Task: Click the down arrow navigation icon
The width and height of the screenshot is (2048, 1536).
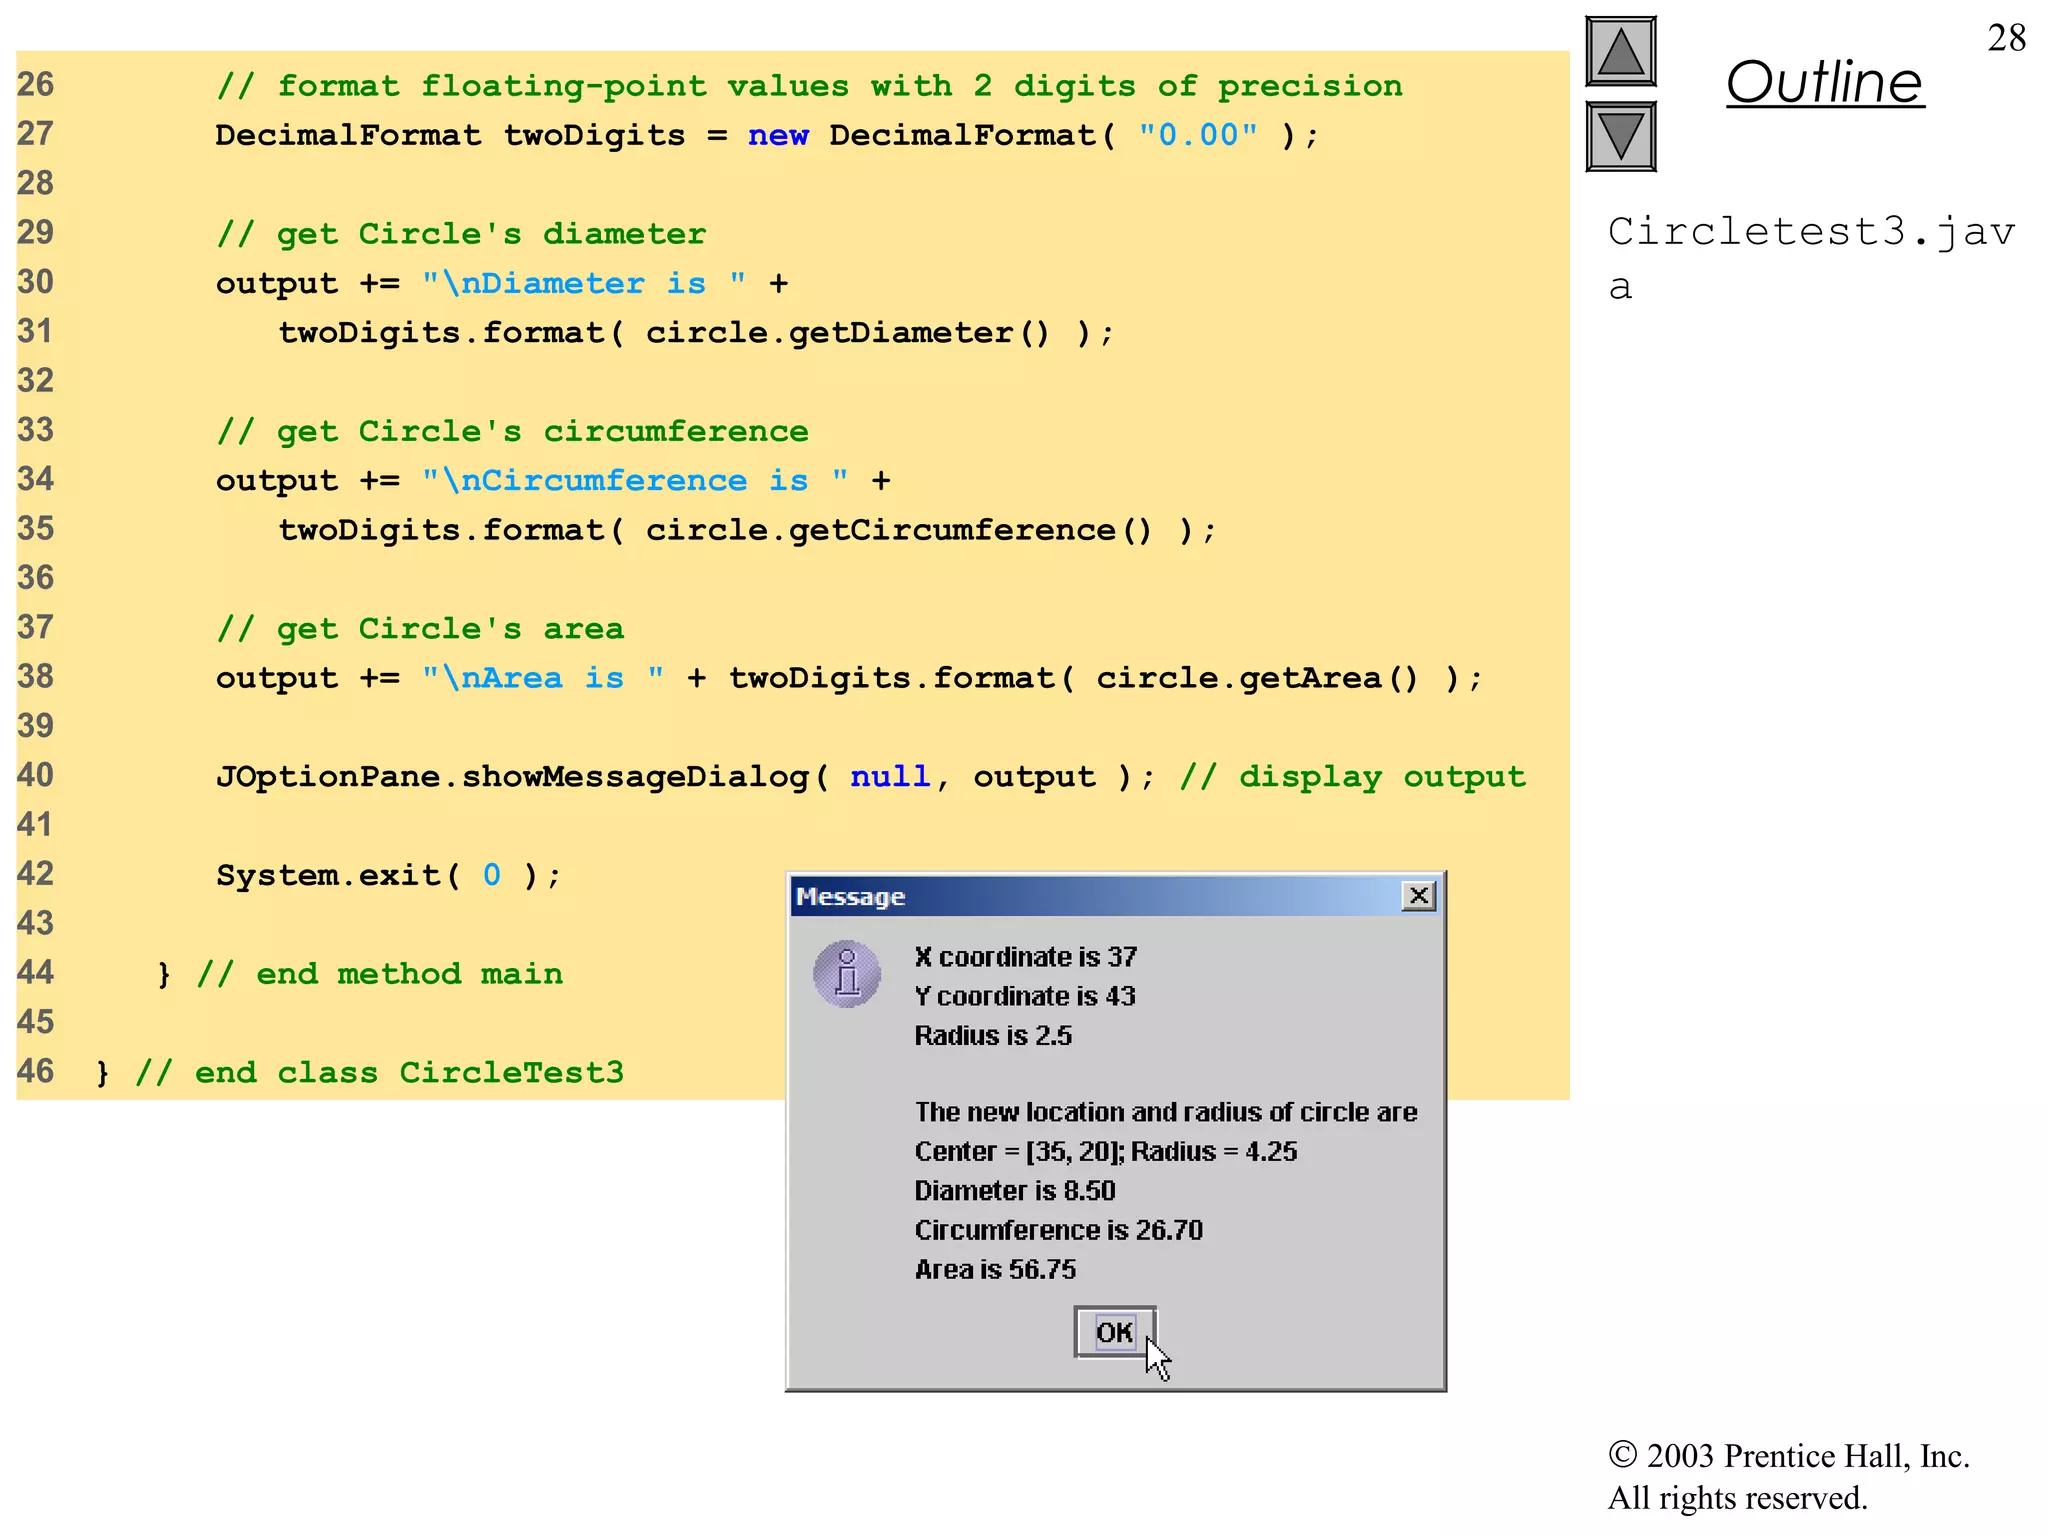Action: 1620,136
